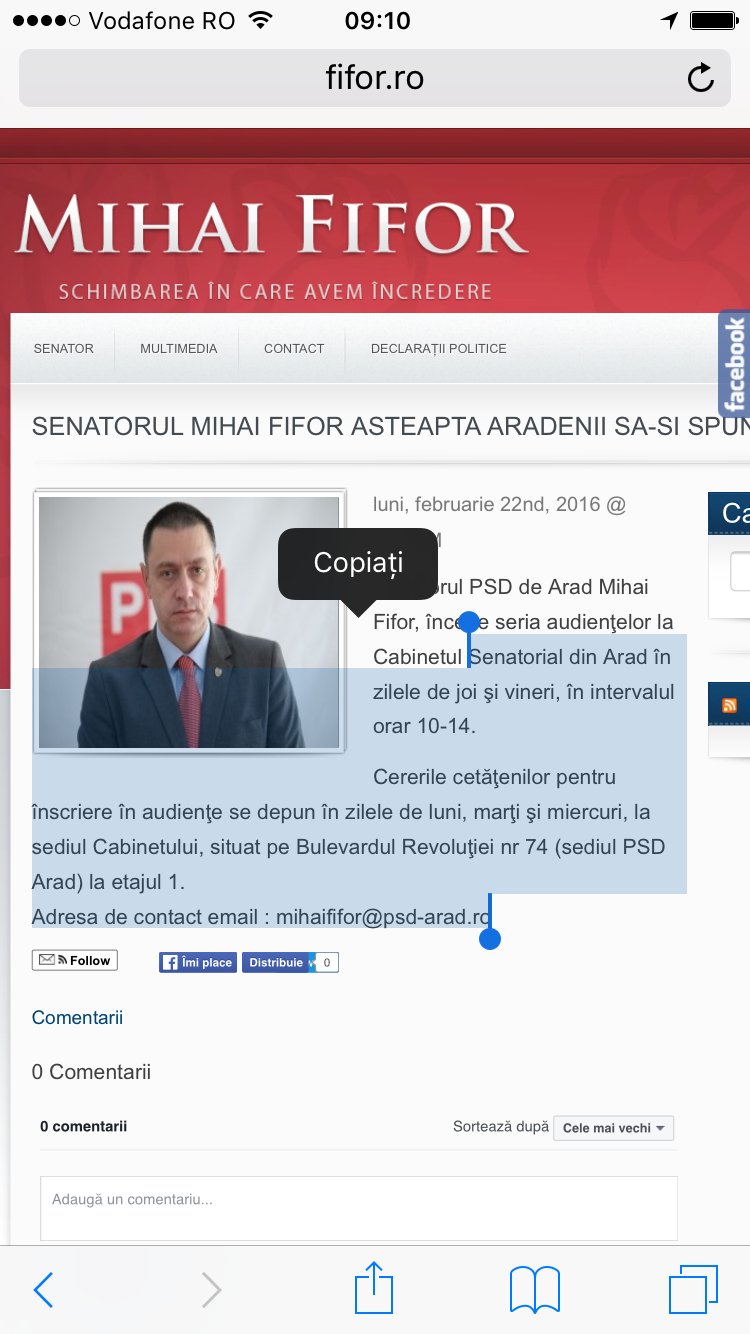Click the RSS feed orange icon
750x1334 pixels.
tap(730, 706)
